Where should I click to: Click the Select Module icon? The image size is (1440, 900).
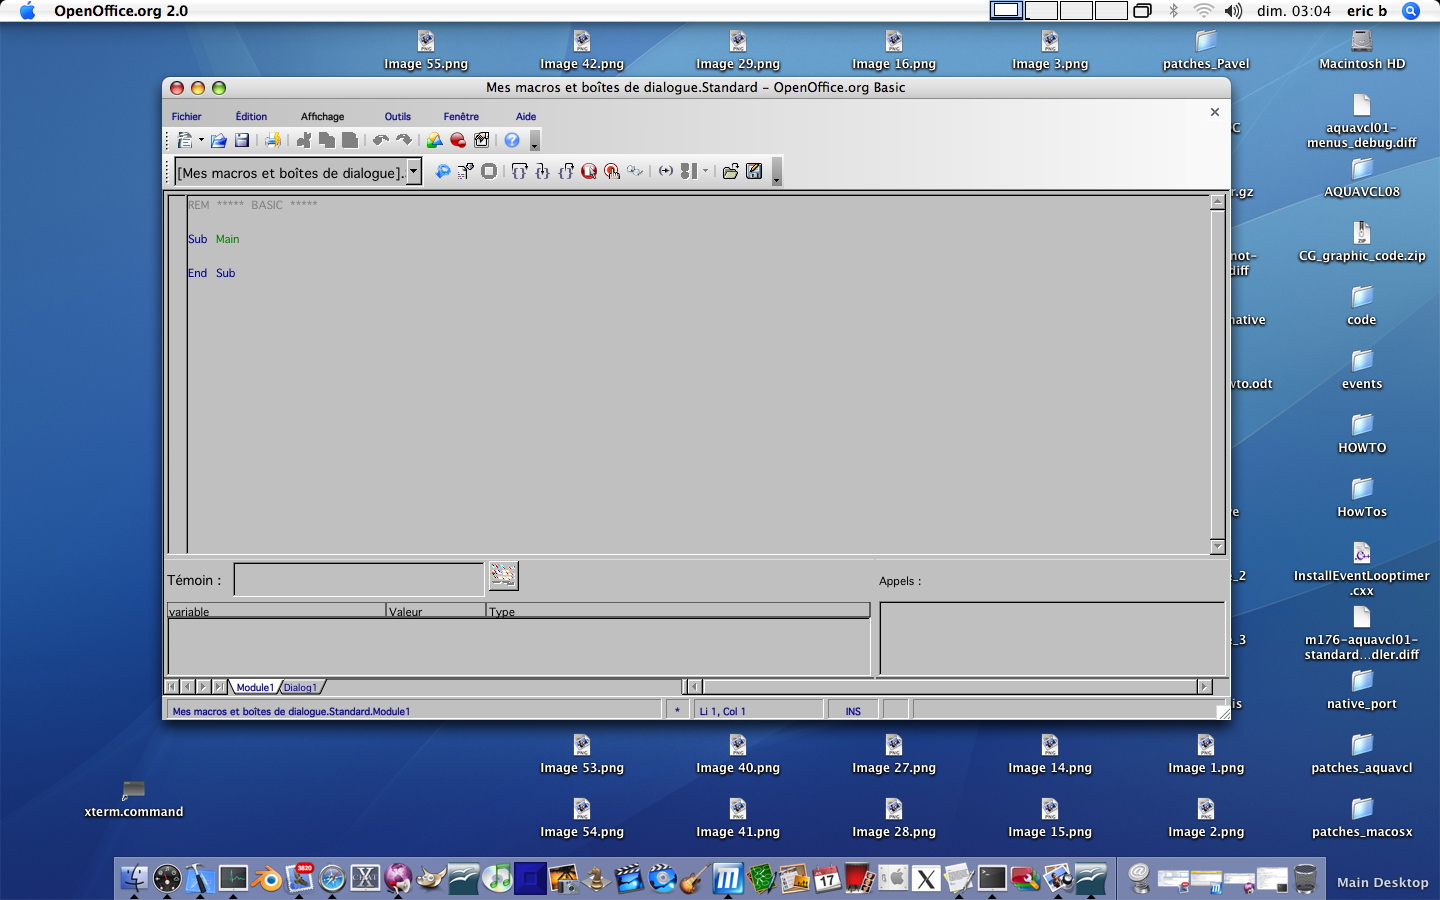(481, 140)
